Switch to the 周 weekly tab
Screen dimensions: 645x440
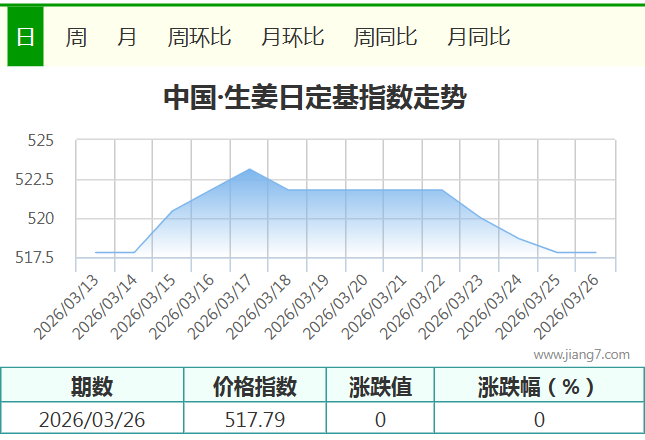(x=76, y=38)
